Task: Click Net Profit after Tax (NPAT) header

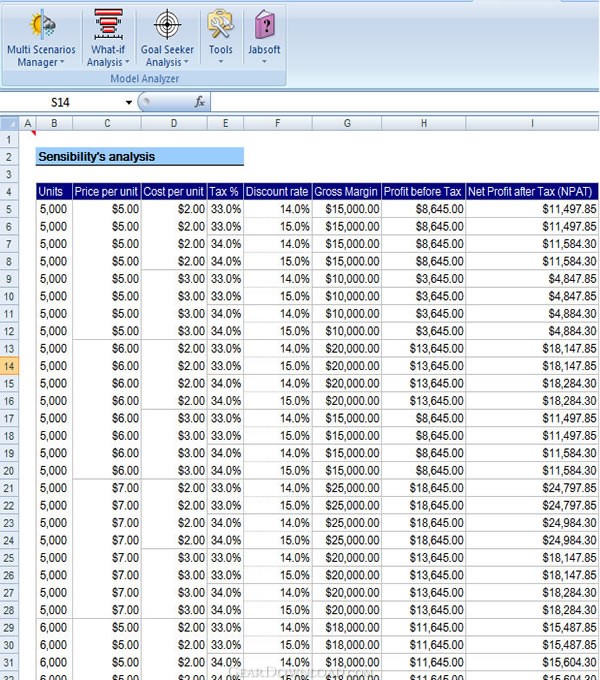Action: pos(532,192)
